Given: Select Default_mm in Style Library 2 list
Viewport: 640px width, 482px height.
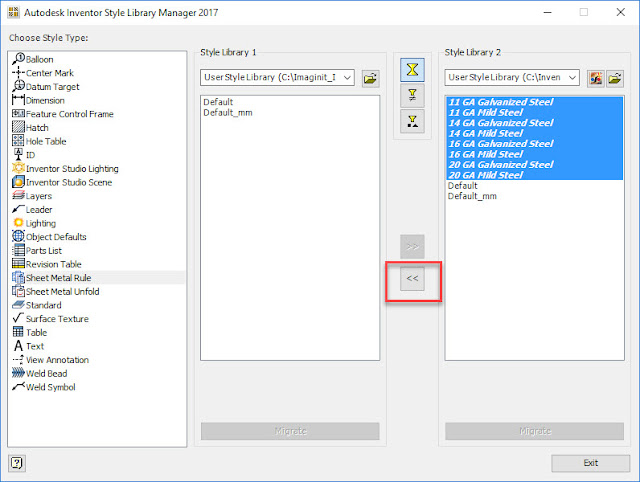Looking at the screenshot, I should 472,196.
